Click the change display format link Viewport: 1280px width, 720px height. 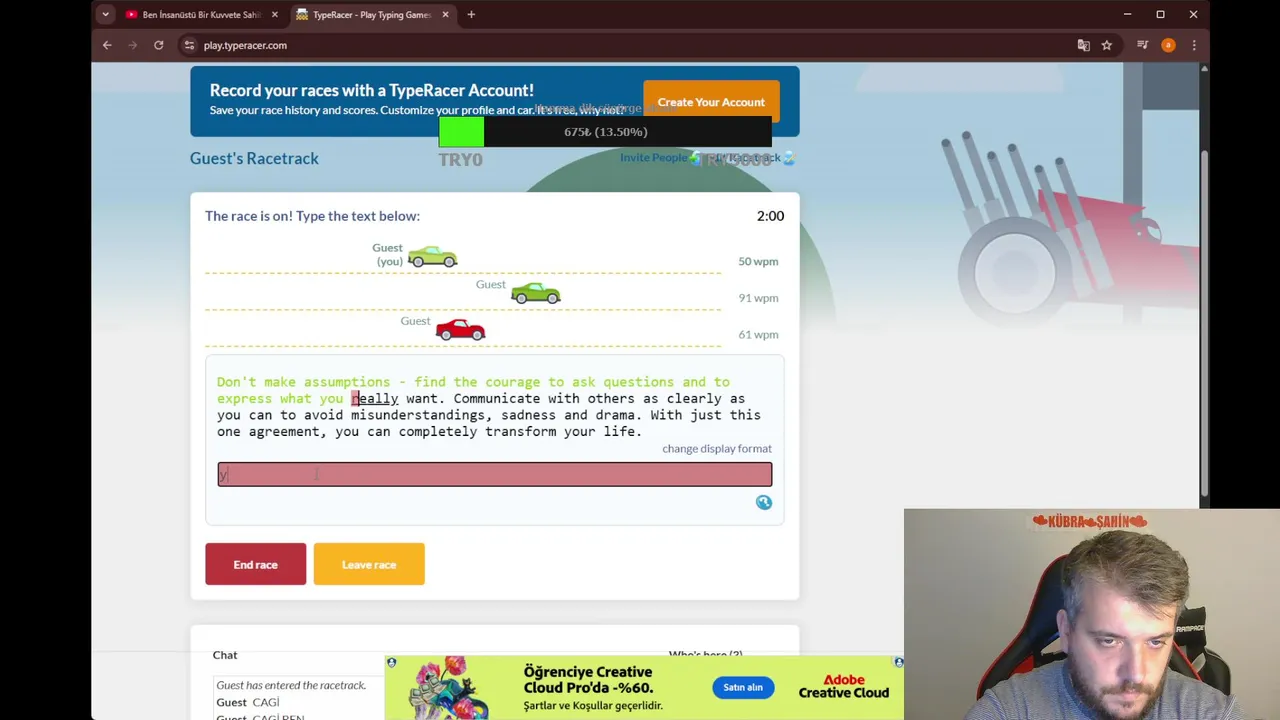click(x=716, y=448)
